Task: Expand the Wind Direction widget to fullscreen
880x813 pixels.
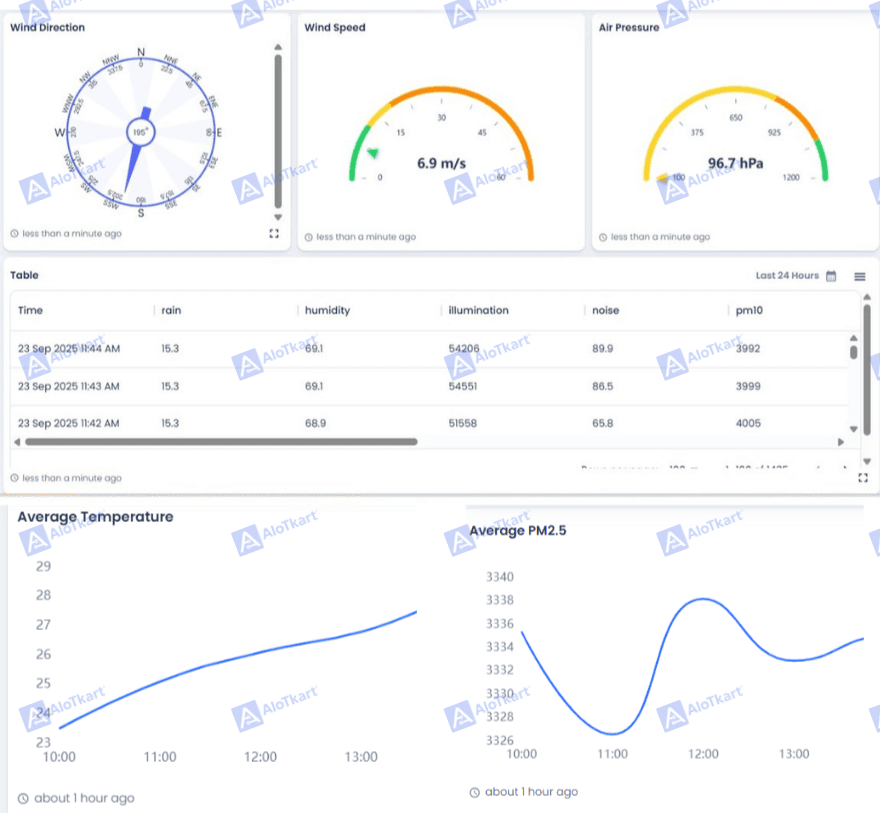Action: tap(274, 233)
